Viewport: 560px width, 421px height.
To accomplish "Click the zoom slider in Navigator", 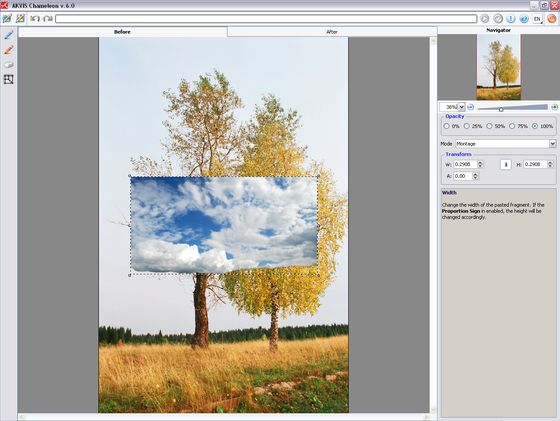I will pyautogui.click(x=512, y=107).
